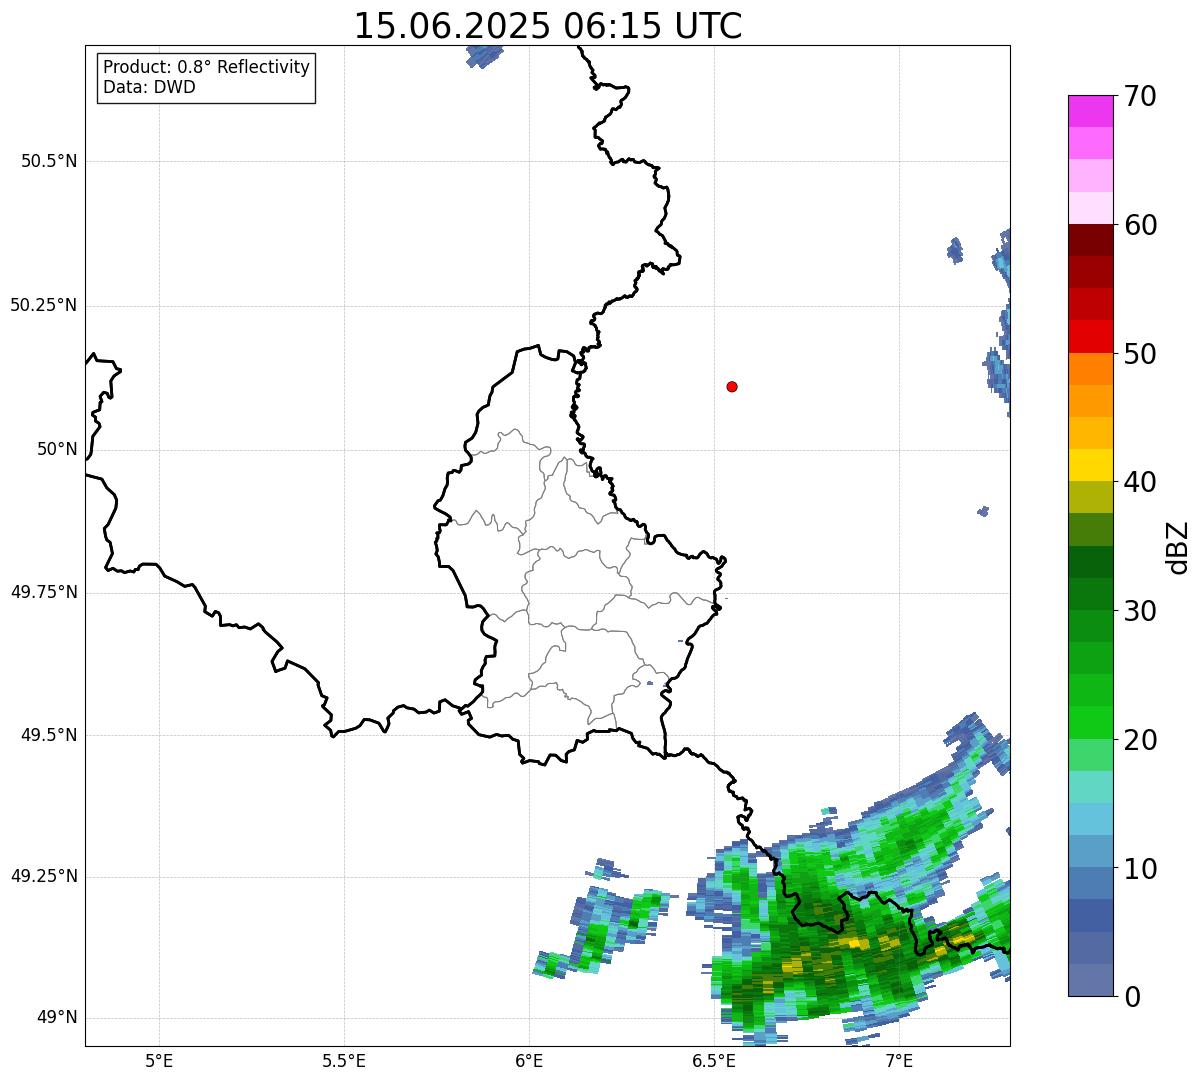This screenshot has height=1081, width=1202.
Task: Click the colorbar tick label 10
Action: tap(1140, 869)
